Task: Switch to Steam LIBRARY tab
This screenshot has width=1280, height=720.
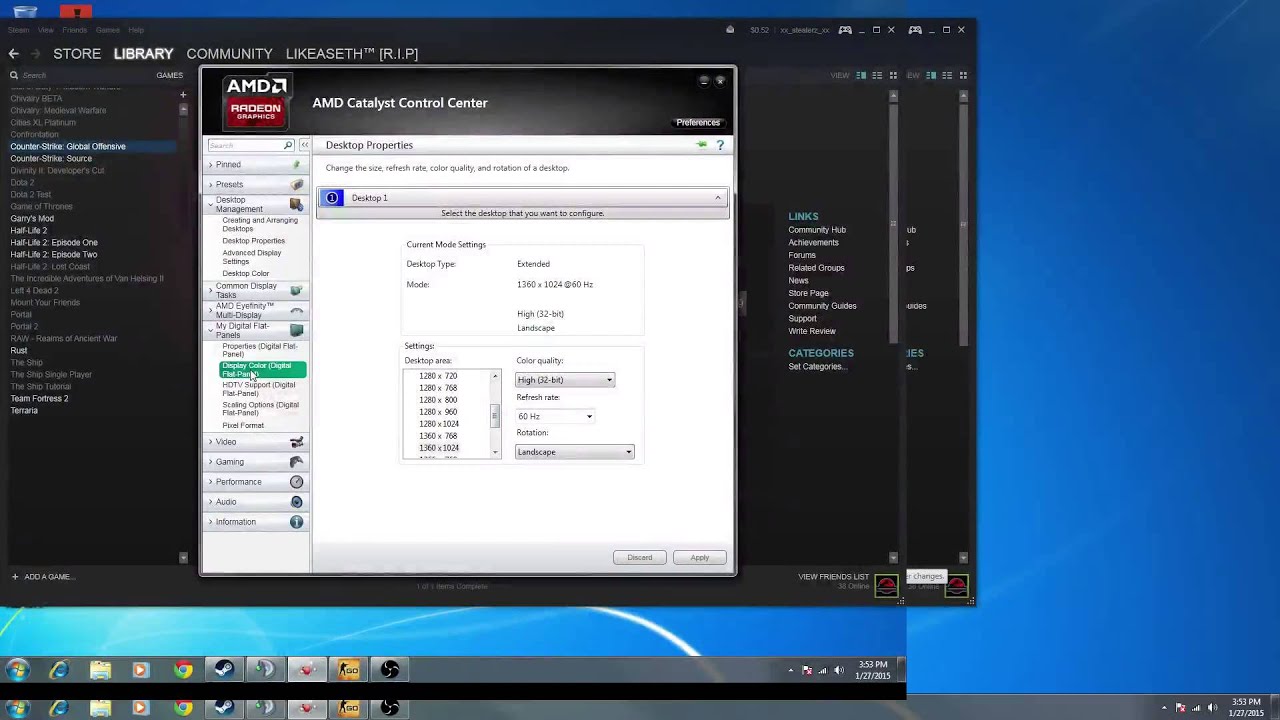Action: pos(143,54)
